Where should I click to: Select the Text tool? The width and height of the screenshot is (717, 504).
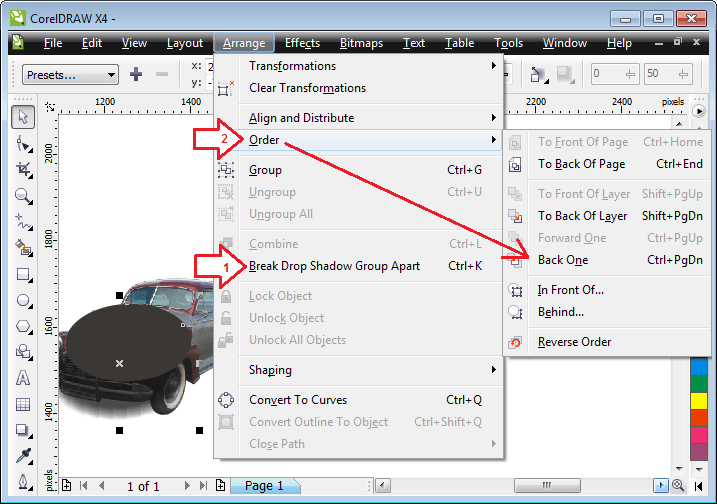click(x=23, y=378)
